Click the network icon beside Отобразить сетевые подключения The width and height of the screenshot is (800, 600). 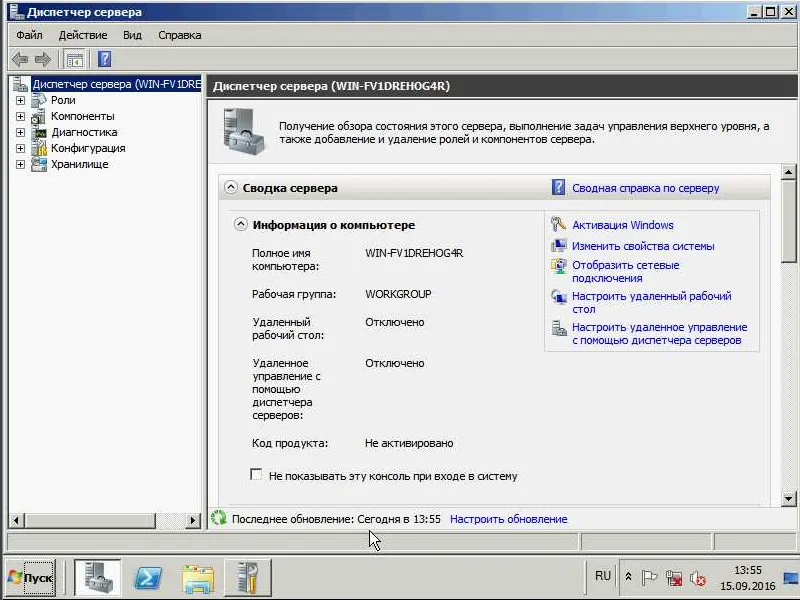559,266
